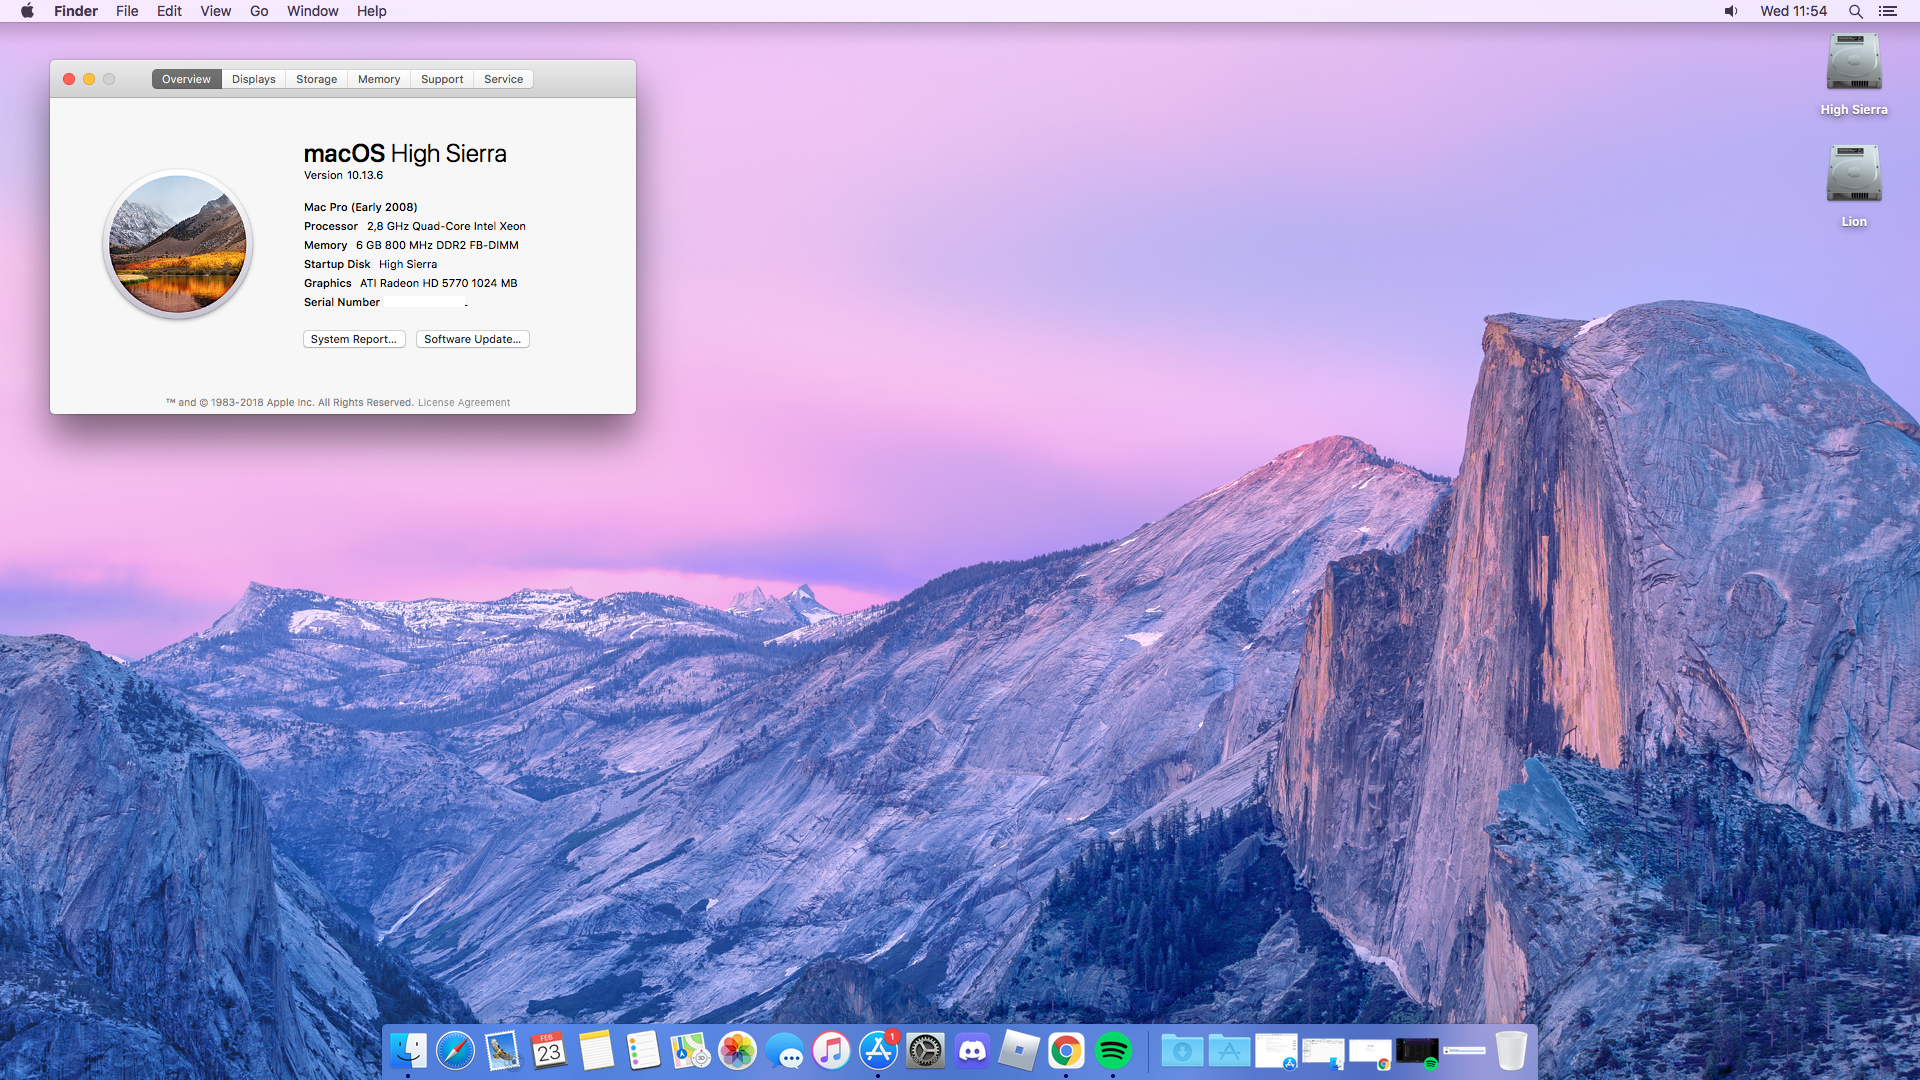Open the Window menu

(312, 11)
